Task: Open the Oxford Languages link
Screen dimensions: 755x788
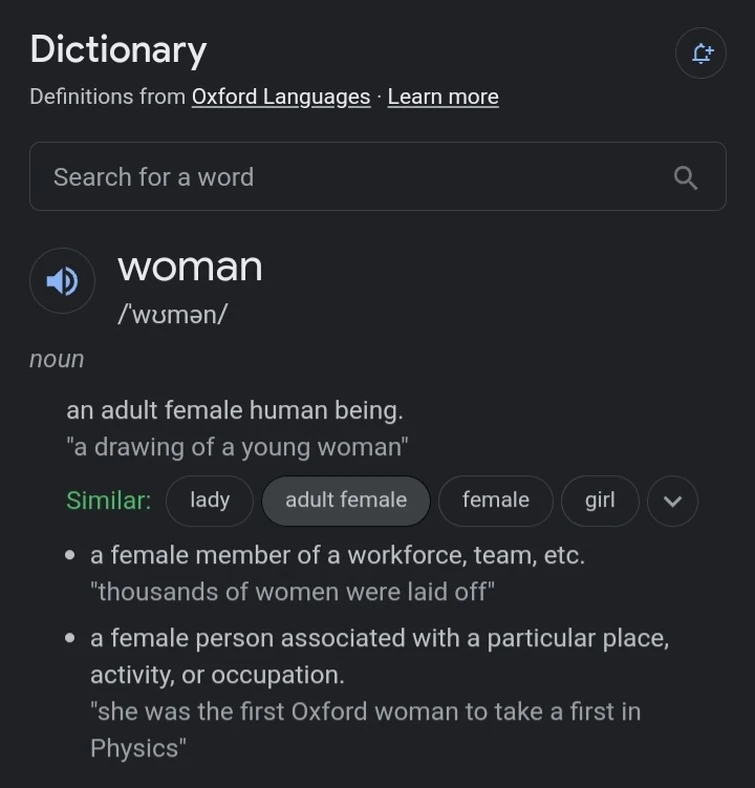Action: click(x=280, y=97)
